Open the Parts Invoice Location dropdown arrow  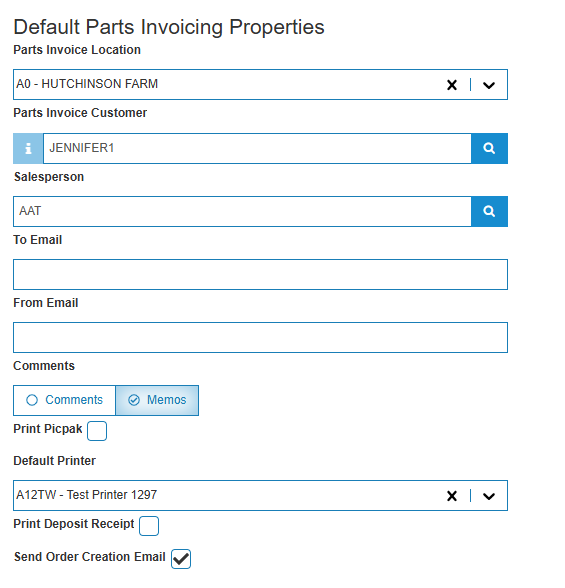[x=489, y=85]
